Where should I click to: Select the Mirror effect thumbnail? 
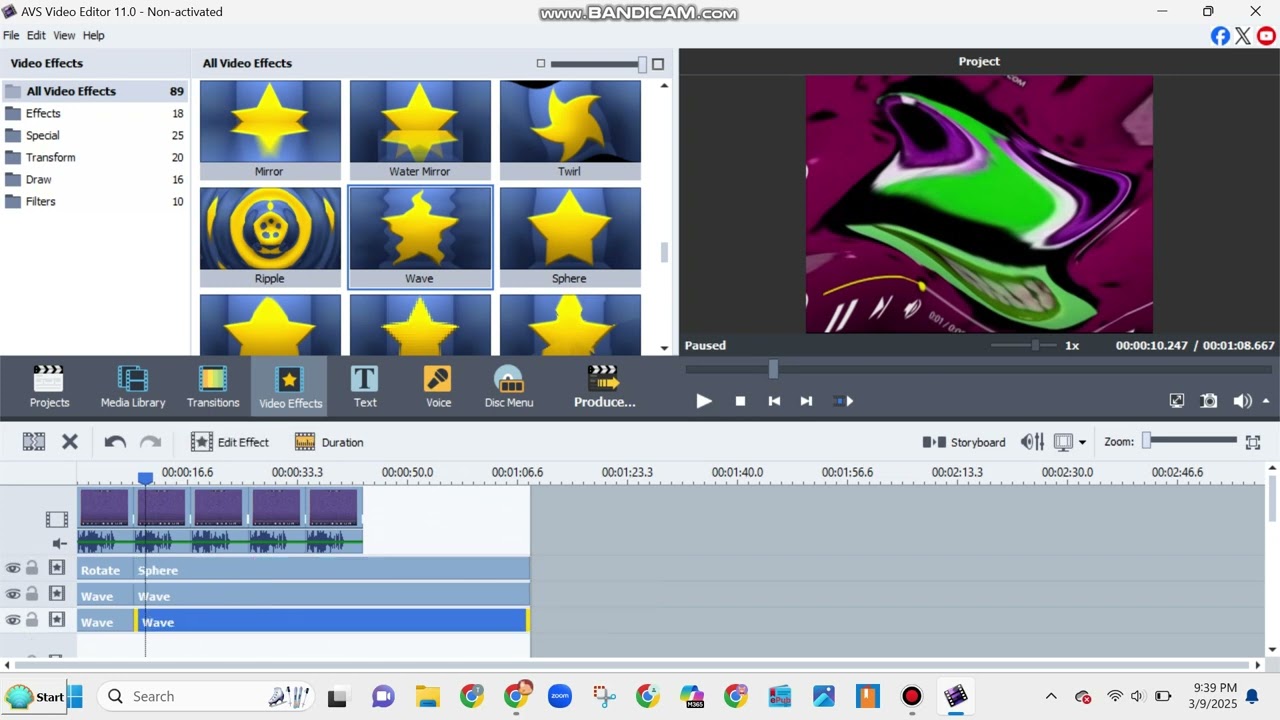[x=270, y=130]
